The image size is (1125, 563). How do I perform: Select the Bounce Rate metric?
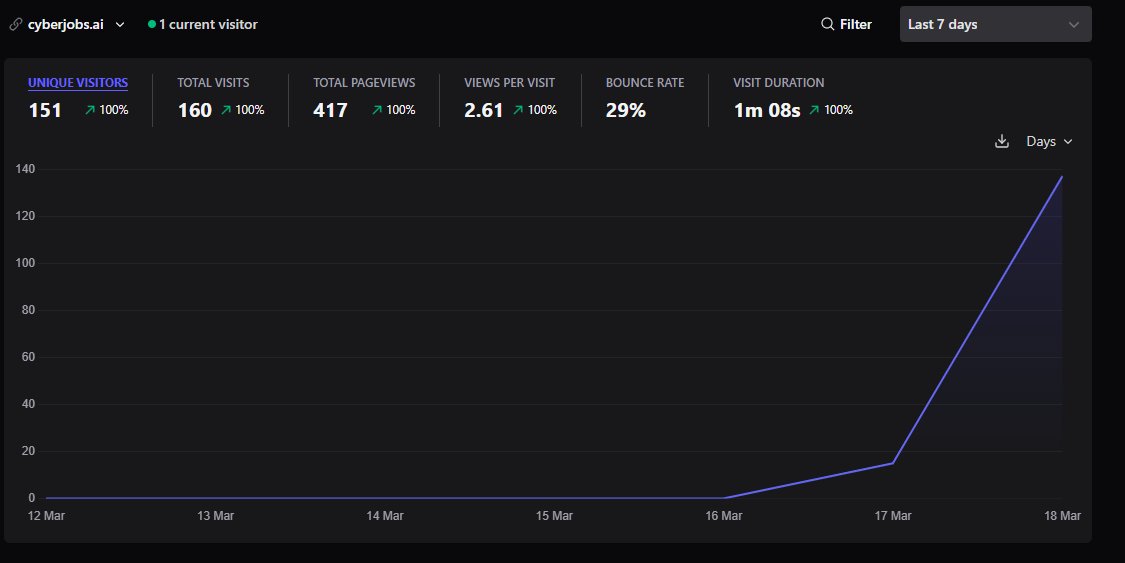(x=645, y=82)
